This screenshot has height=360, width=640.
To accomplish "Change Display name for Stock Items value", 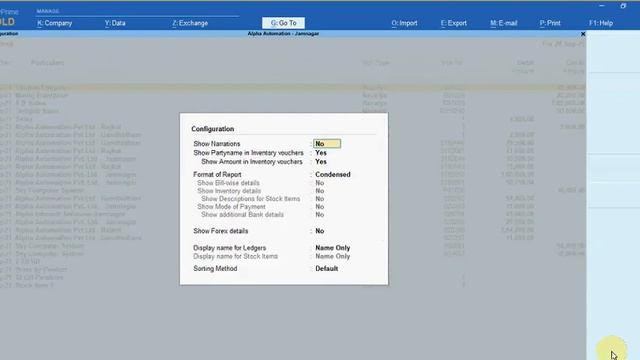I will 333,256.
